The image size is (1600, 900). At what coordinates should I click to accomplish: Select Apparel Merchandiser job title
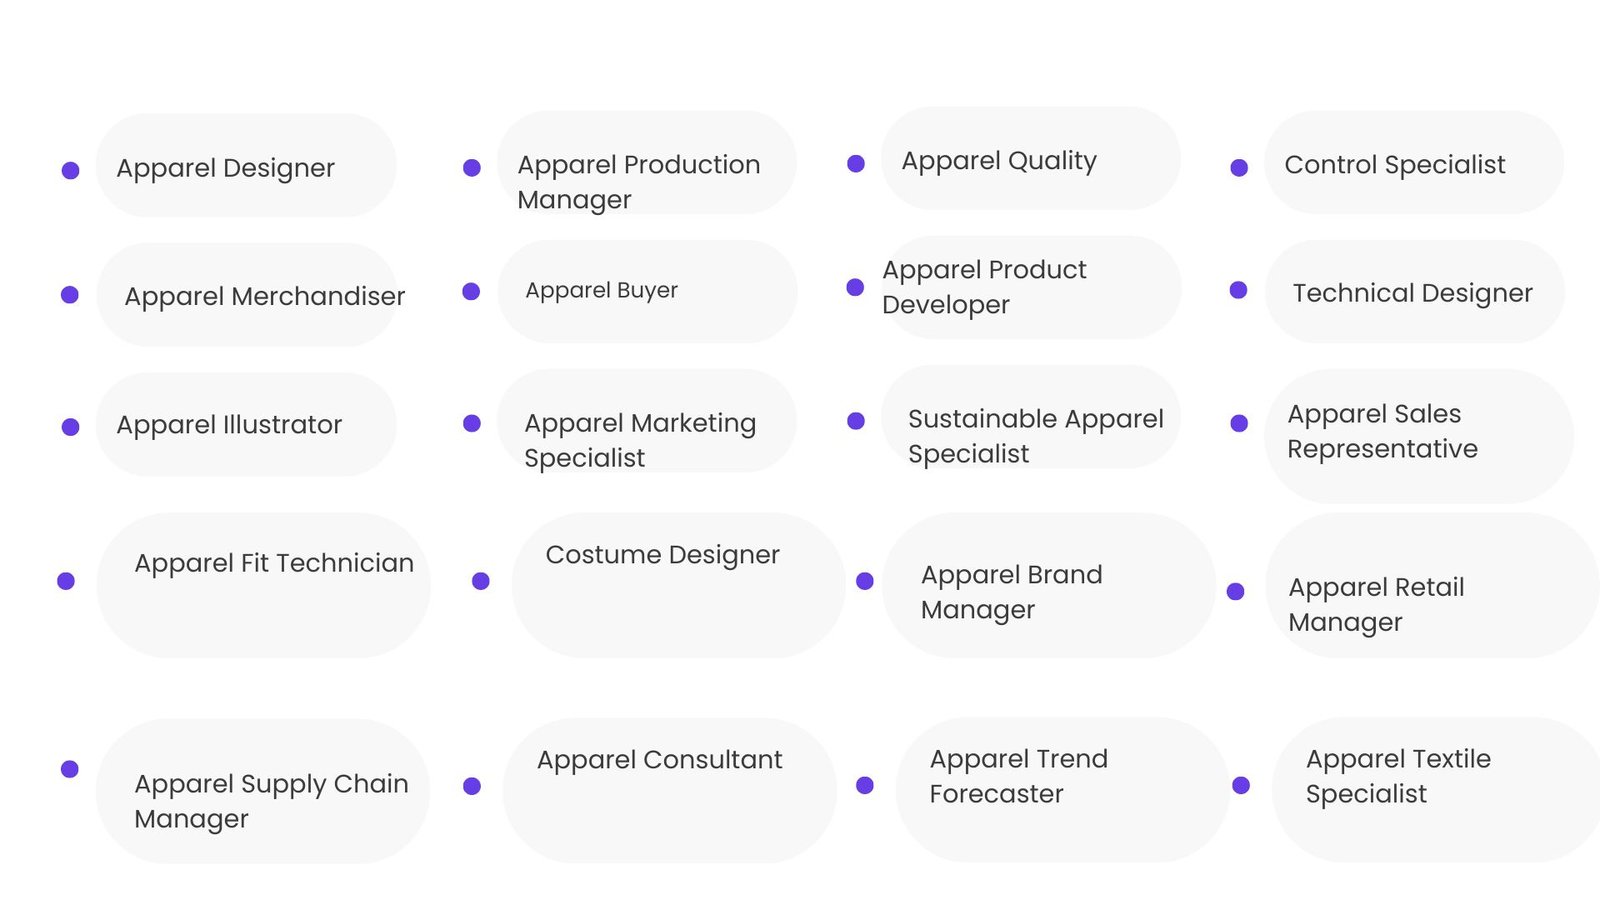246,295
